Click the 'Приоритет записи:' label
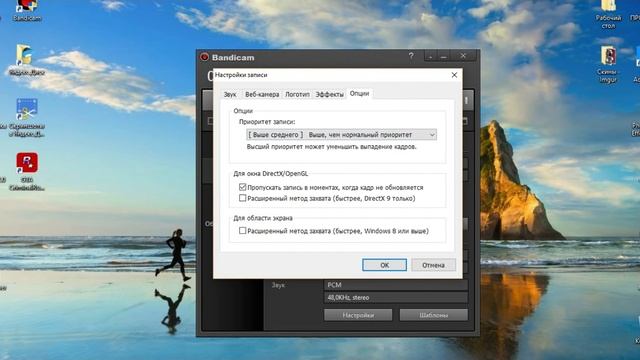Screen dimensions: 640x360 [x=267, y=122]
